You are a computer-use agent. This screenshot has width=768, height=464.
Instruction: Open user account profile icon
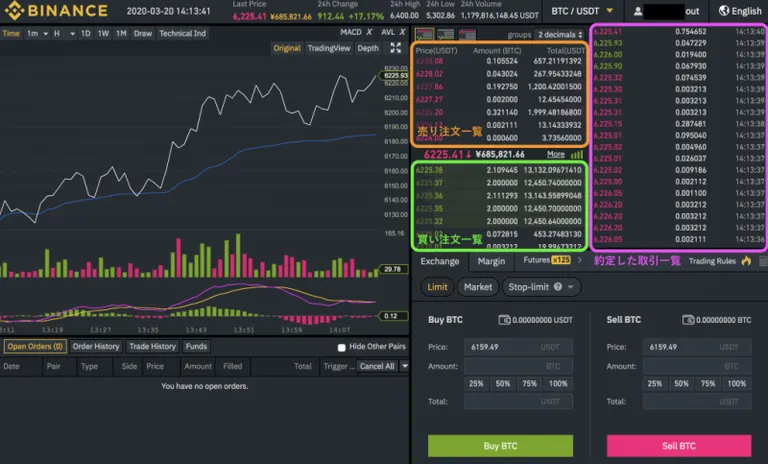tap(638, 11)
